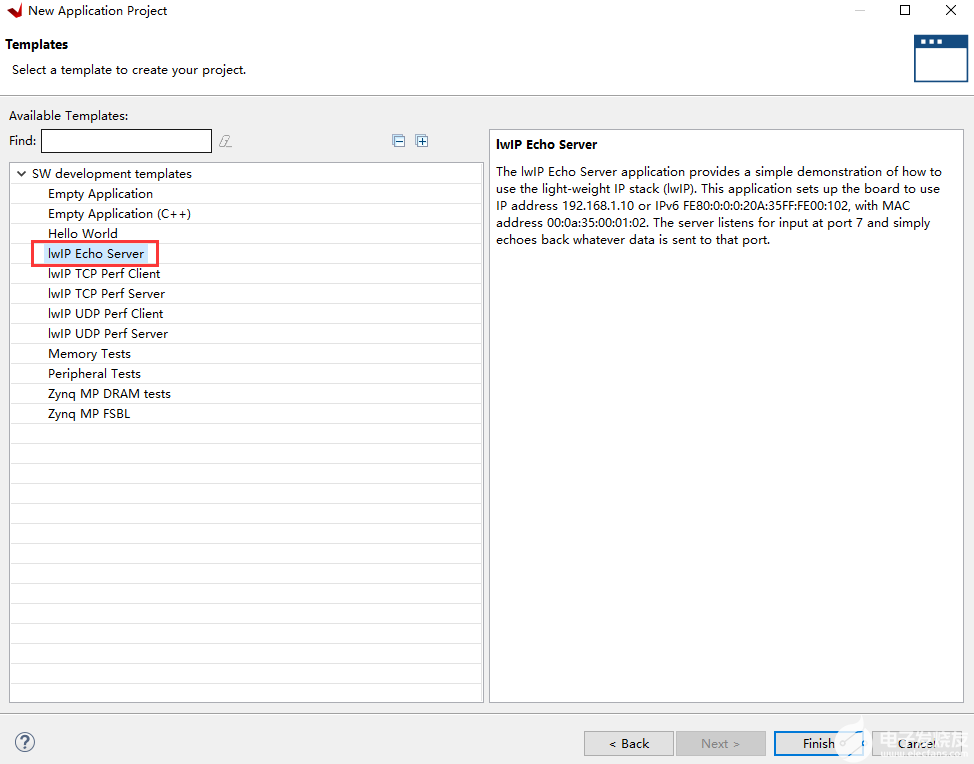Click in the Find text field
The width and height of the screenshot is (974, 764).
[127, 141]
